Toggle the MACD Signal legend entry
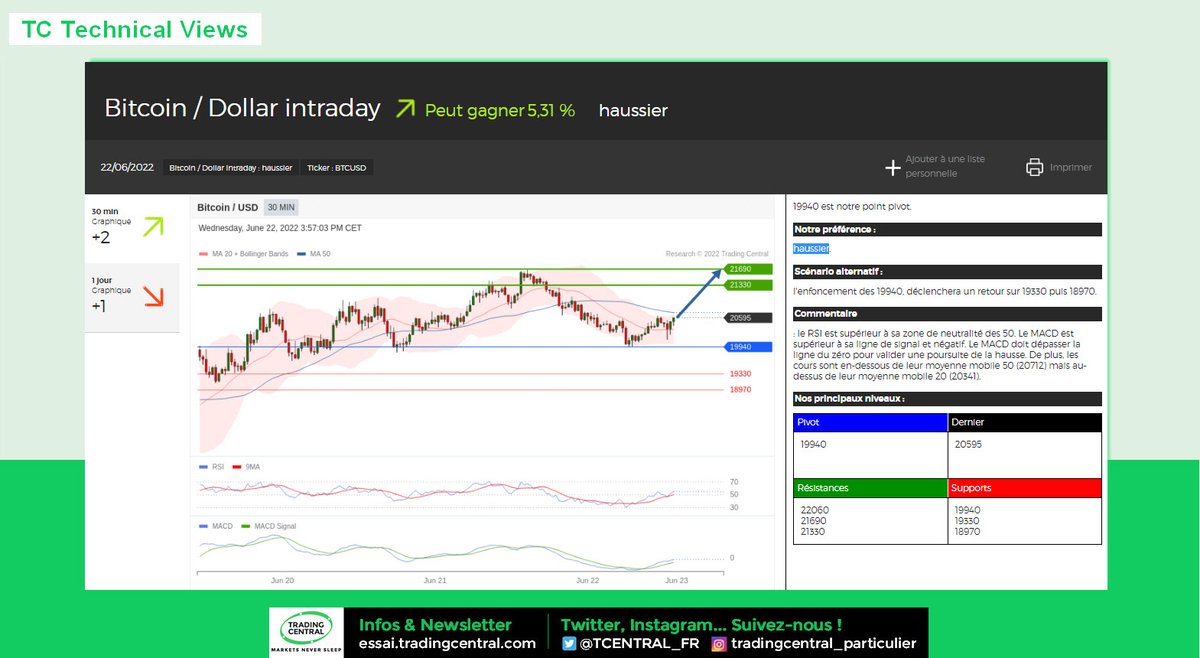This screenshot has width=1200, height=658. tap(273, 525)
